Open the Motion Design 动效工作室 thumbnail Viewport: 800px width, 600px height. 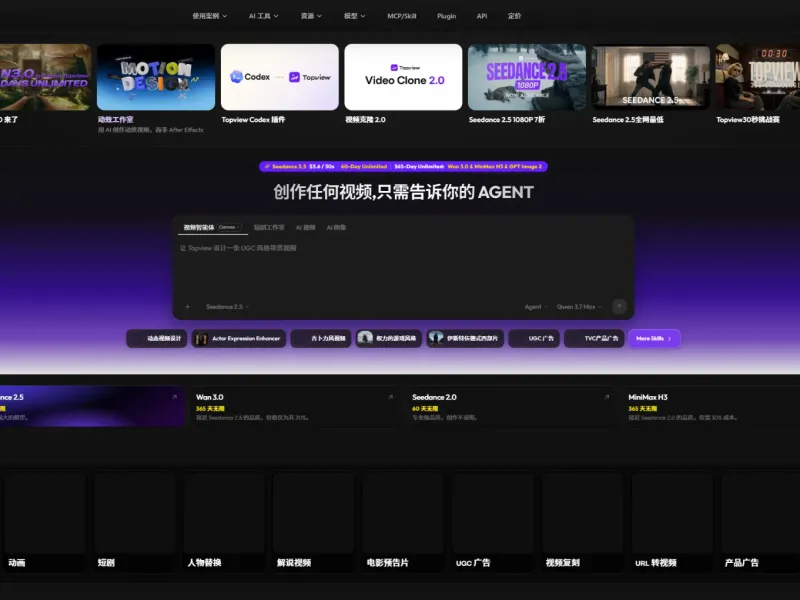click(156, 77)
